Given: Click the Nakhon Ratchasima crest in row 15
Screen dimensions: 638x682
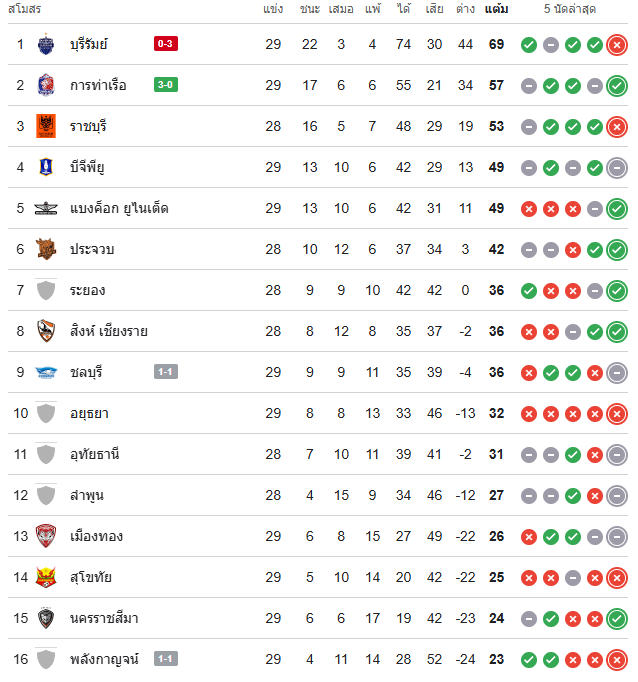Looking at the screenshot, I should click(x=46, y=618).
